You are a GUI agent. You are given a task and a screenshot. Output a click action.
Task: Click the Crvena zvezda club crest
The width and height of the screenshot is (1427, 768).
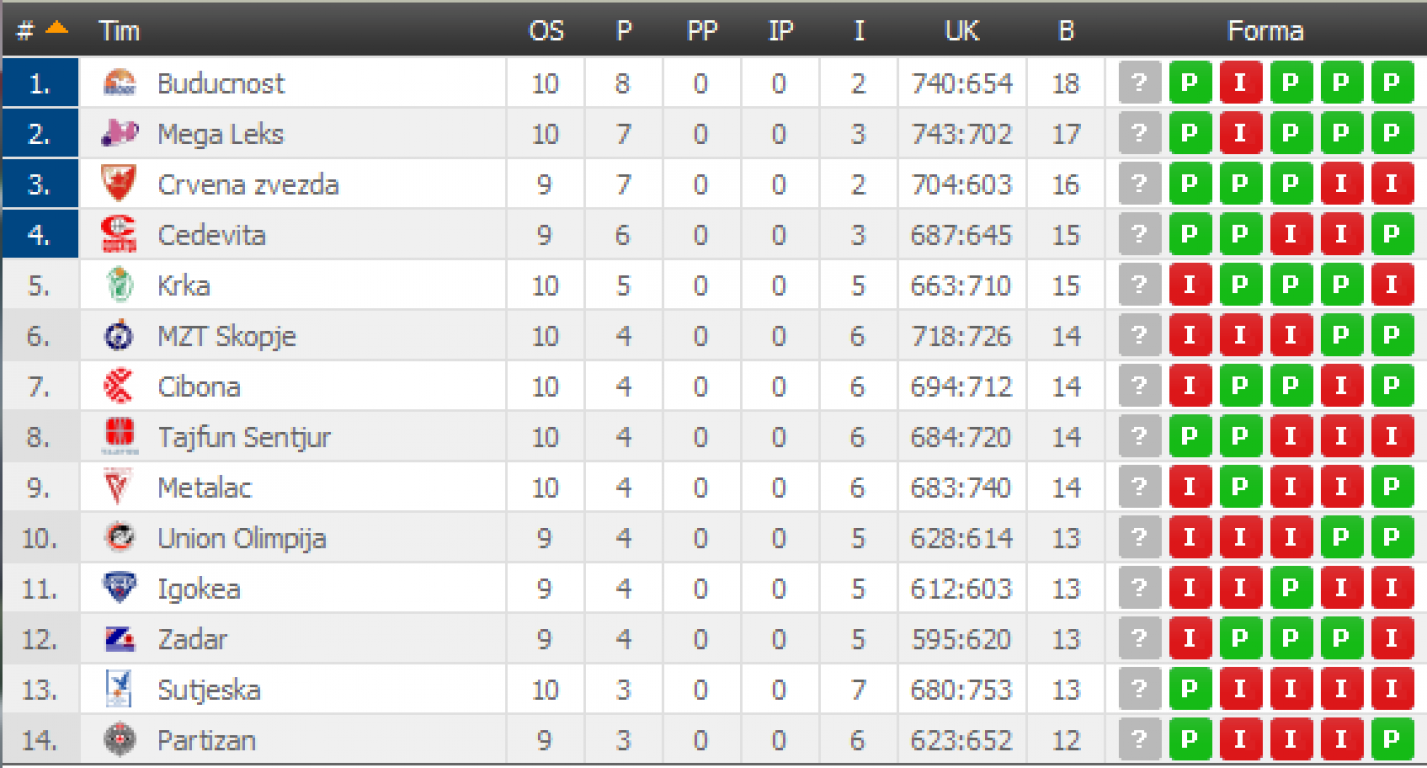click(120, 184)
